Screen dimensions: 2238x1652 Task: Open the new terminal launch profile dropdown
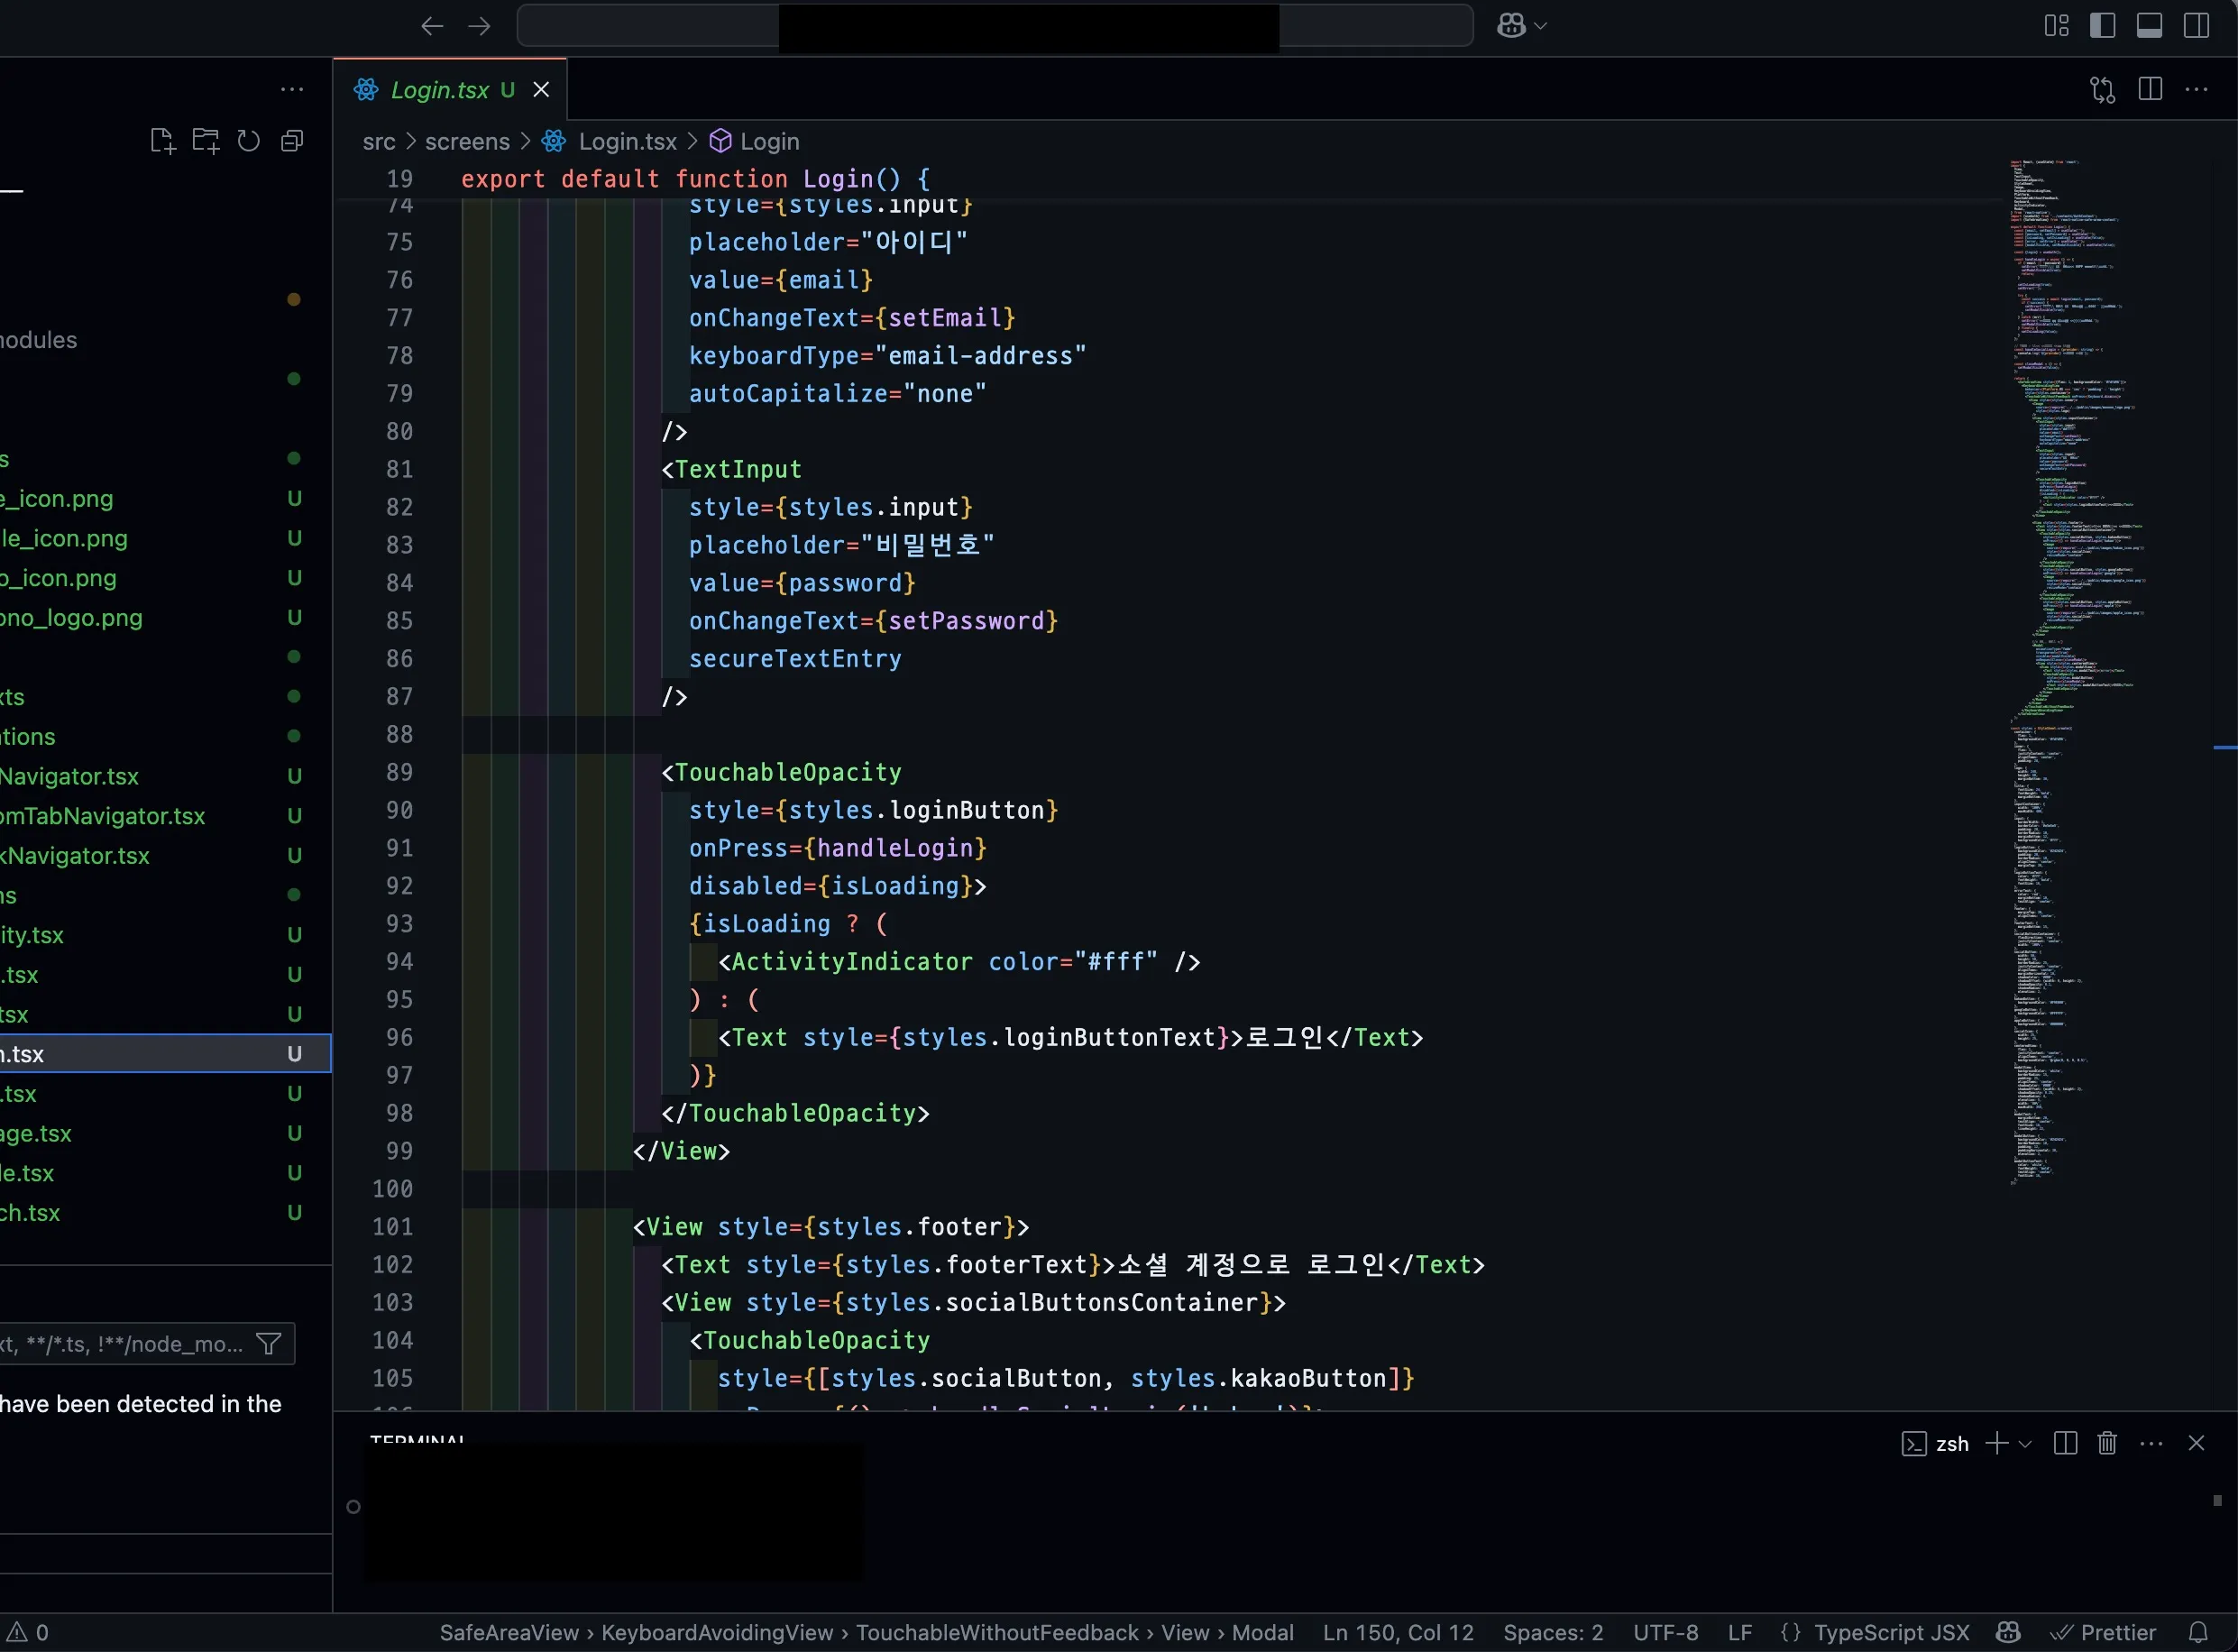(2025, 1443)
